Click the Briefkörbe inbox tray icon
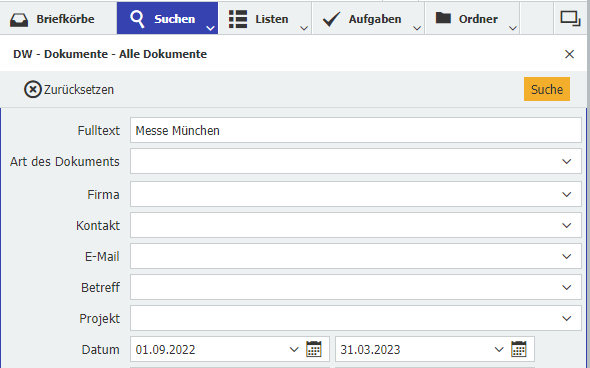The height and width of the screenshot is (368, 590). [x=19, y=20]
